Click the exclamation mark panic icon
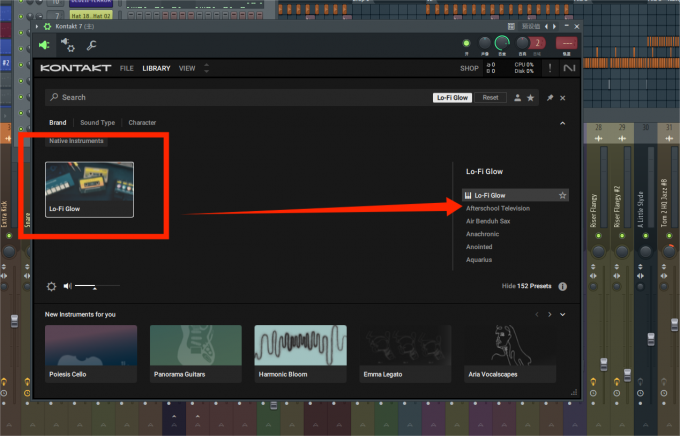Screen dimensions: 680x436 click(550, 68)
